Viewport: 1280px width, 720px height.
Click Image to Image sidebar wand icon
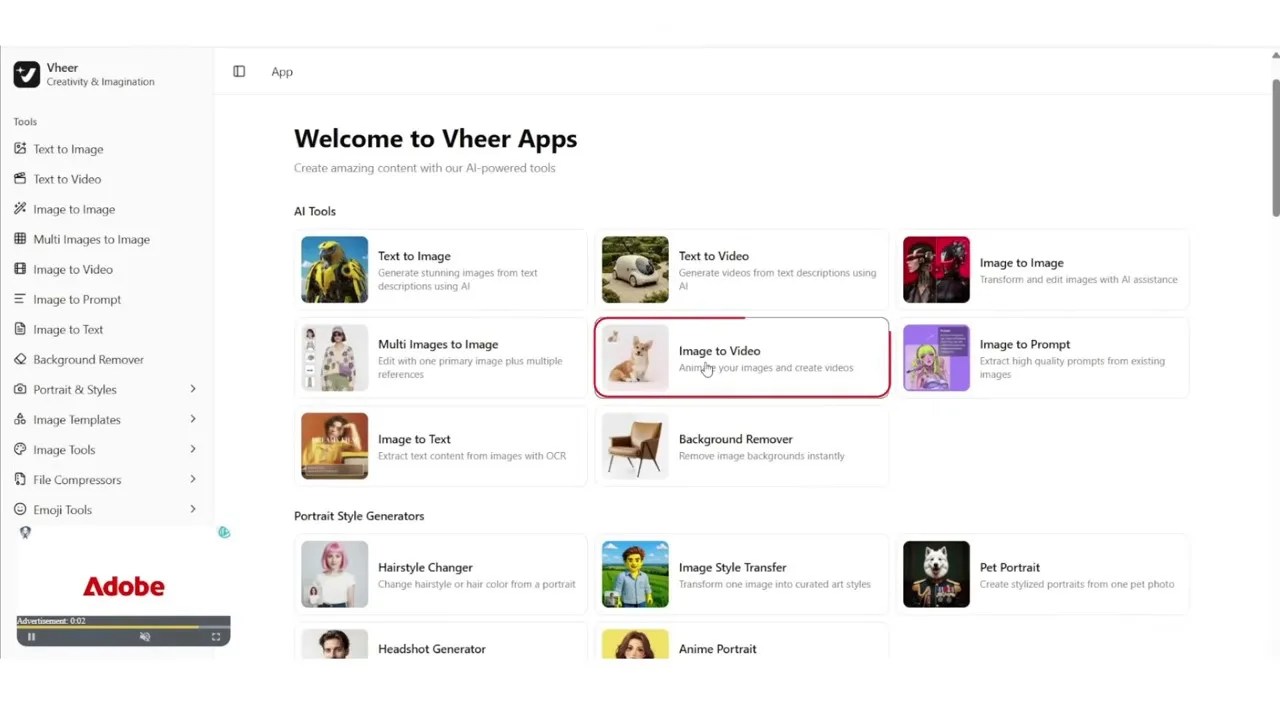click(20, 209)
